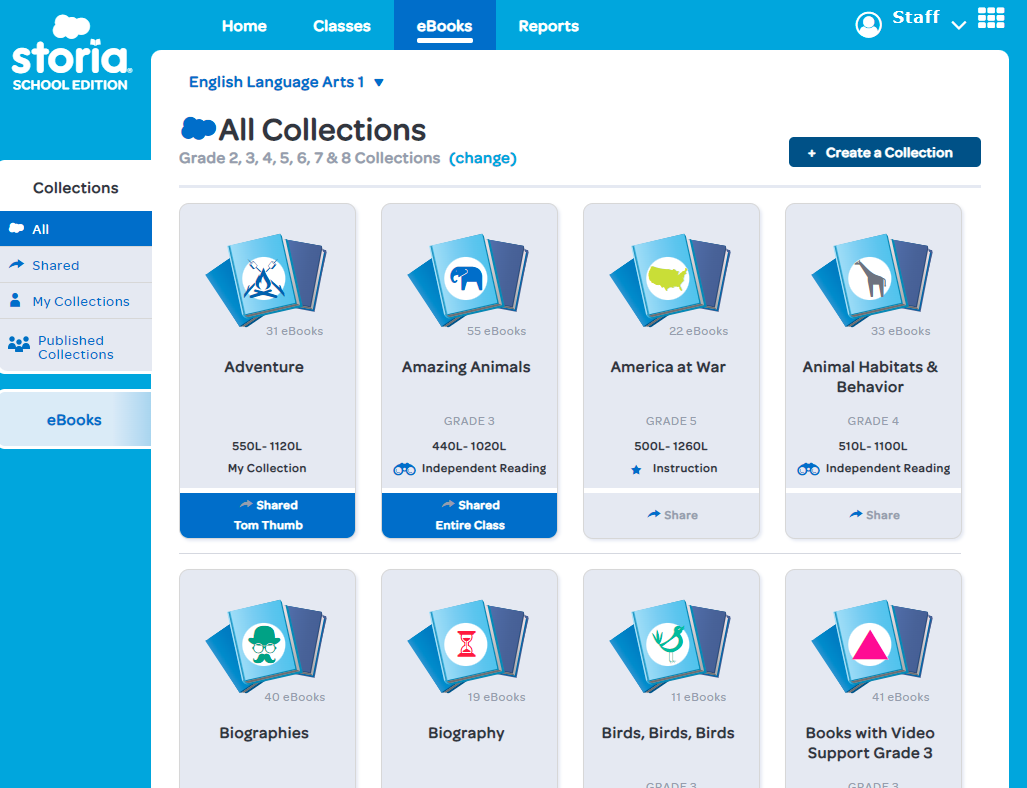Screen dimensions: 1027x788
Task: Click Share on America at War card
Action: point(672,515)
